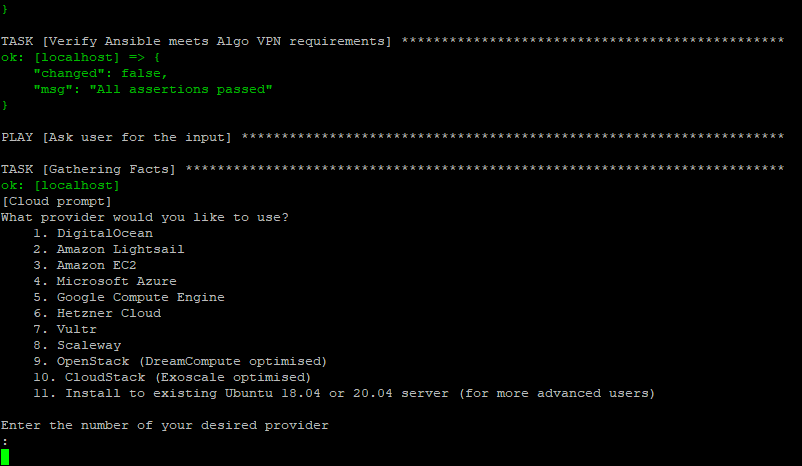Click the 'Enter the number of your desired provider' prompt

click(x=165, y=425)
